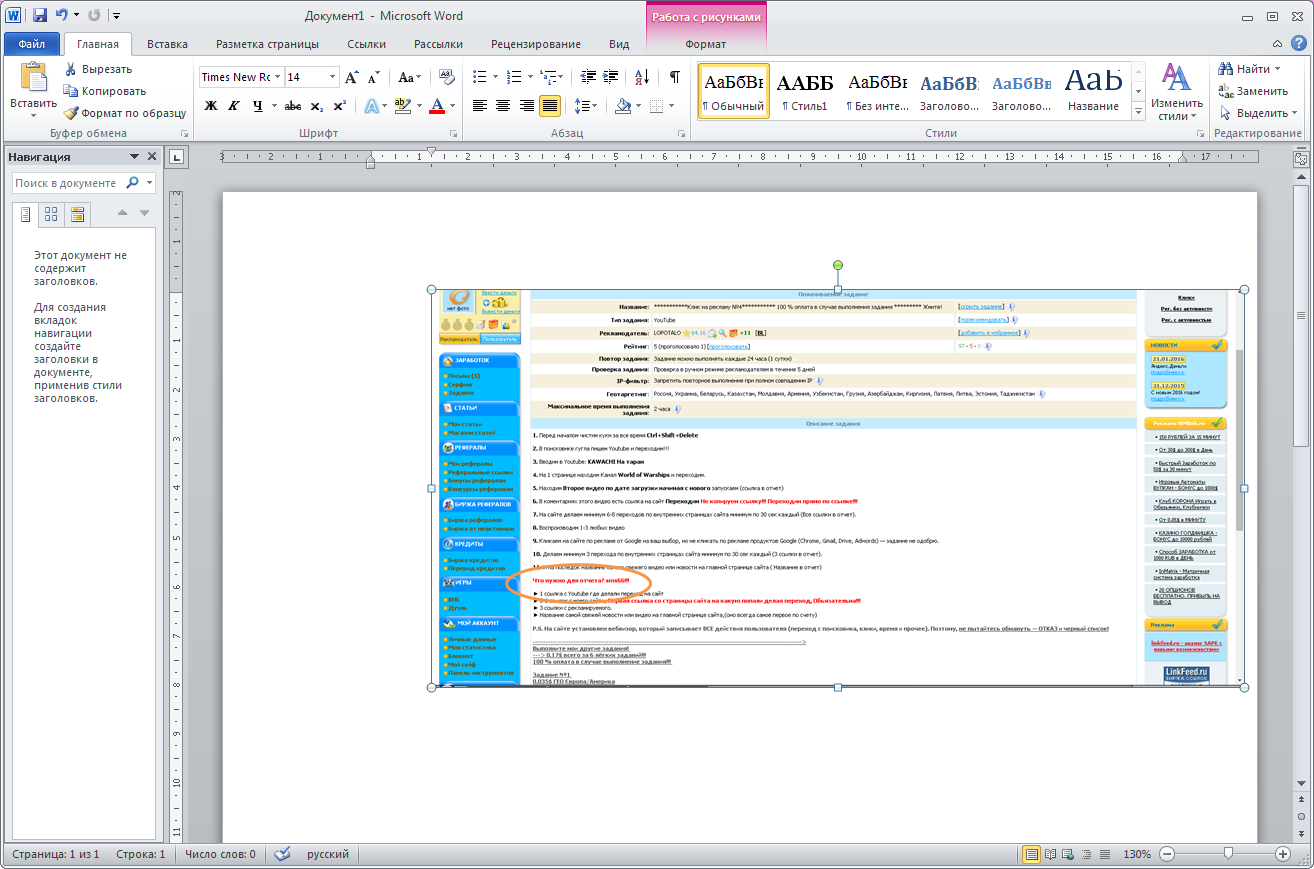Viewport: 1314px width, 869px height.
Task: Align text to the left
Action: pyautogui.click(x=480, y=106)
